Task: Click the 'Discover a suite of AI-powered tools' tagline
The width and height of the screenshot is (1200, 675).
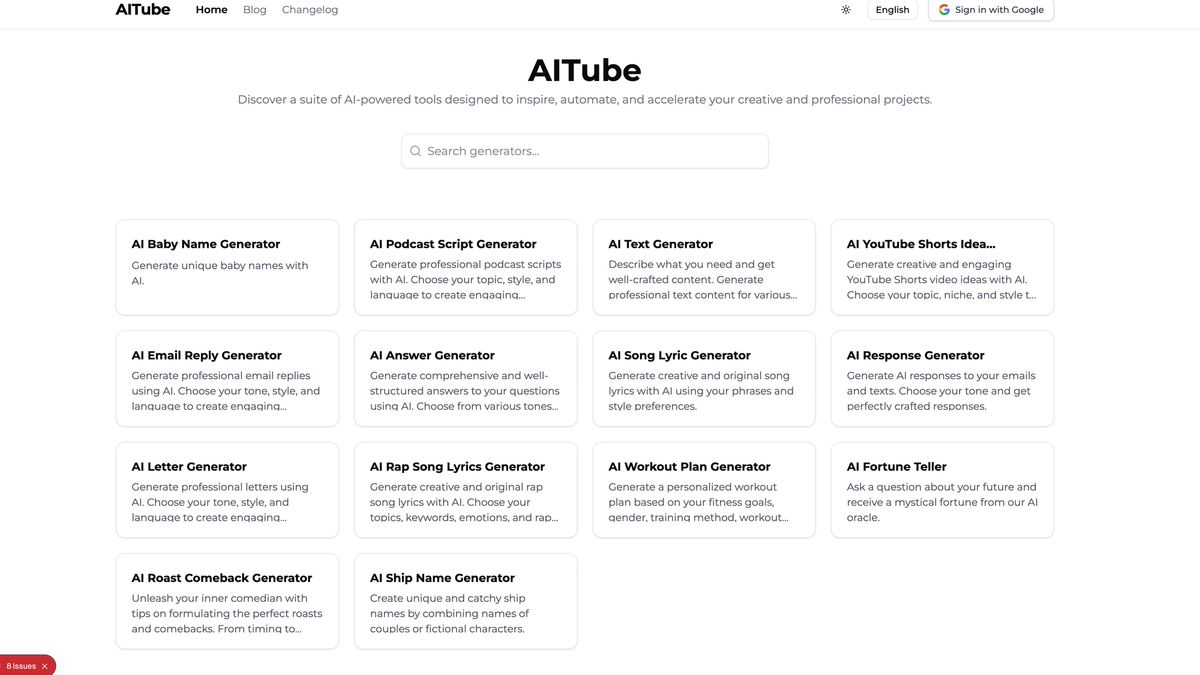Action: coord(585,100)
